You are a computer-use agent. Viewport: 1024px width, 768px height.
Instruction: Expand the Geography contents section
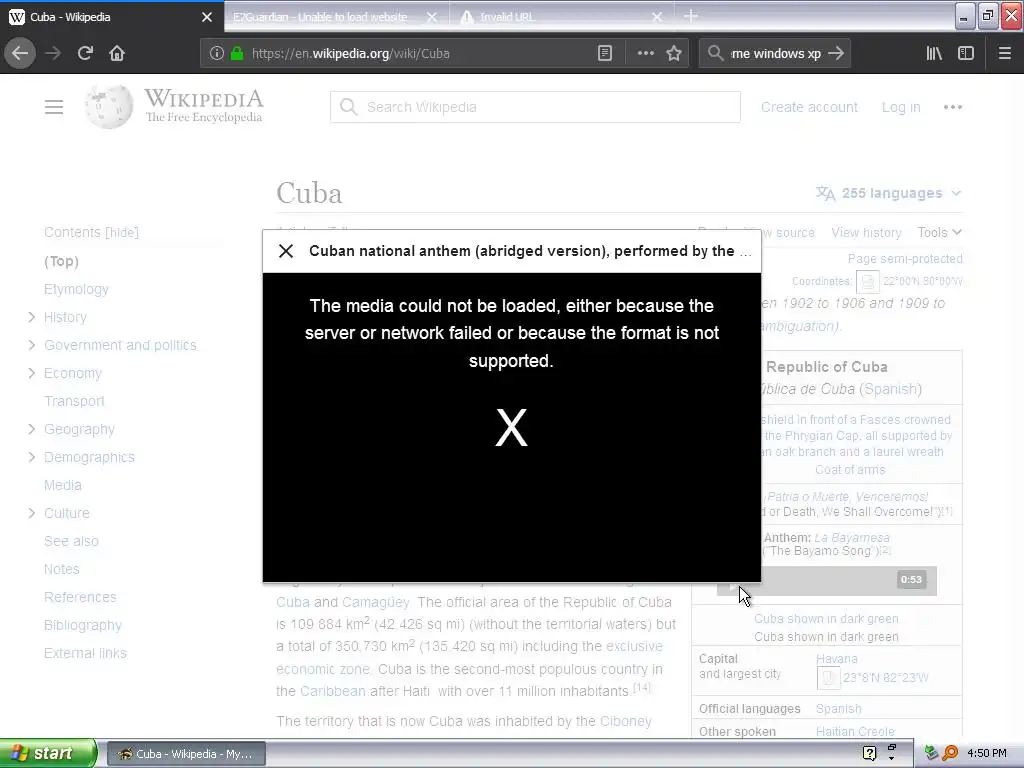click(31, 430)
